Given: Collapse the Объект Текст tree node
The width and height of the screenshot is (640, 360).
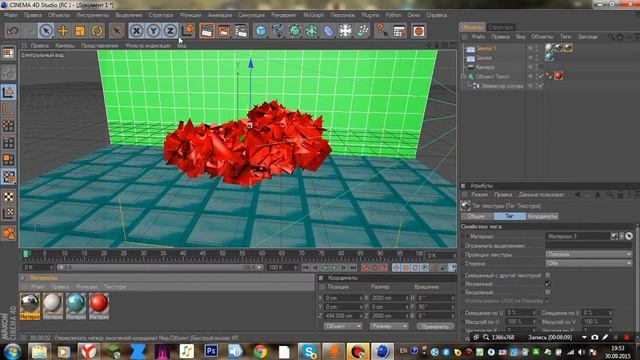Looking at the screenshot, I should (463, 76).
